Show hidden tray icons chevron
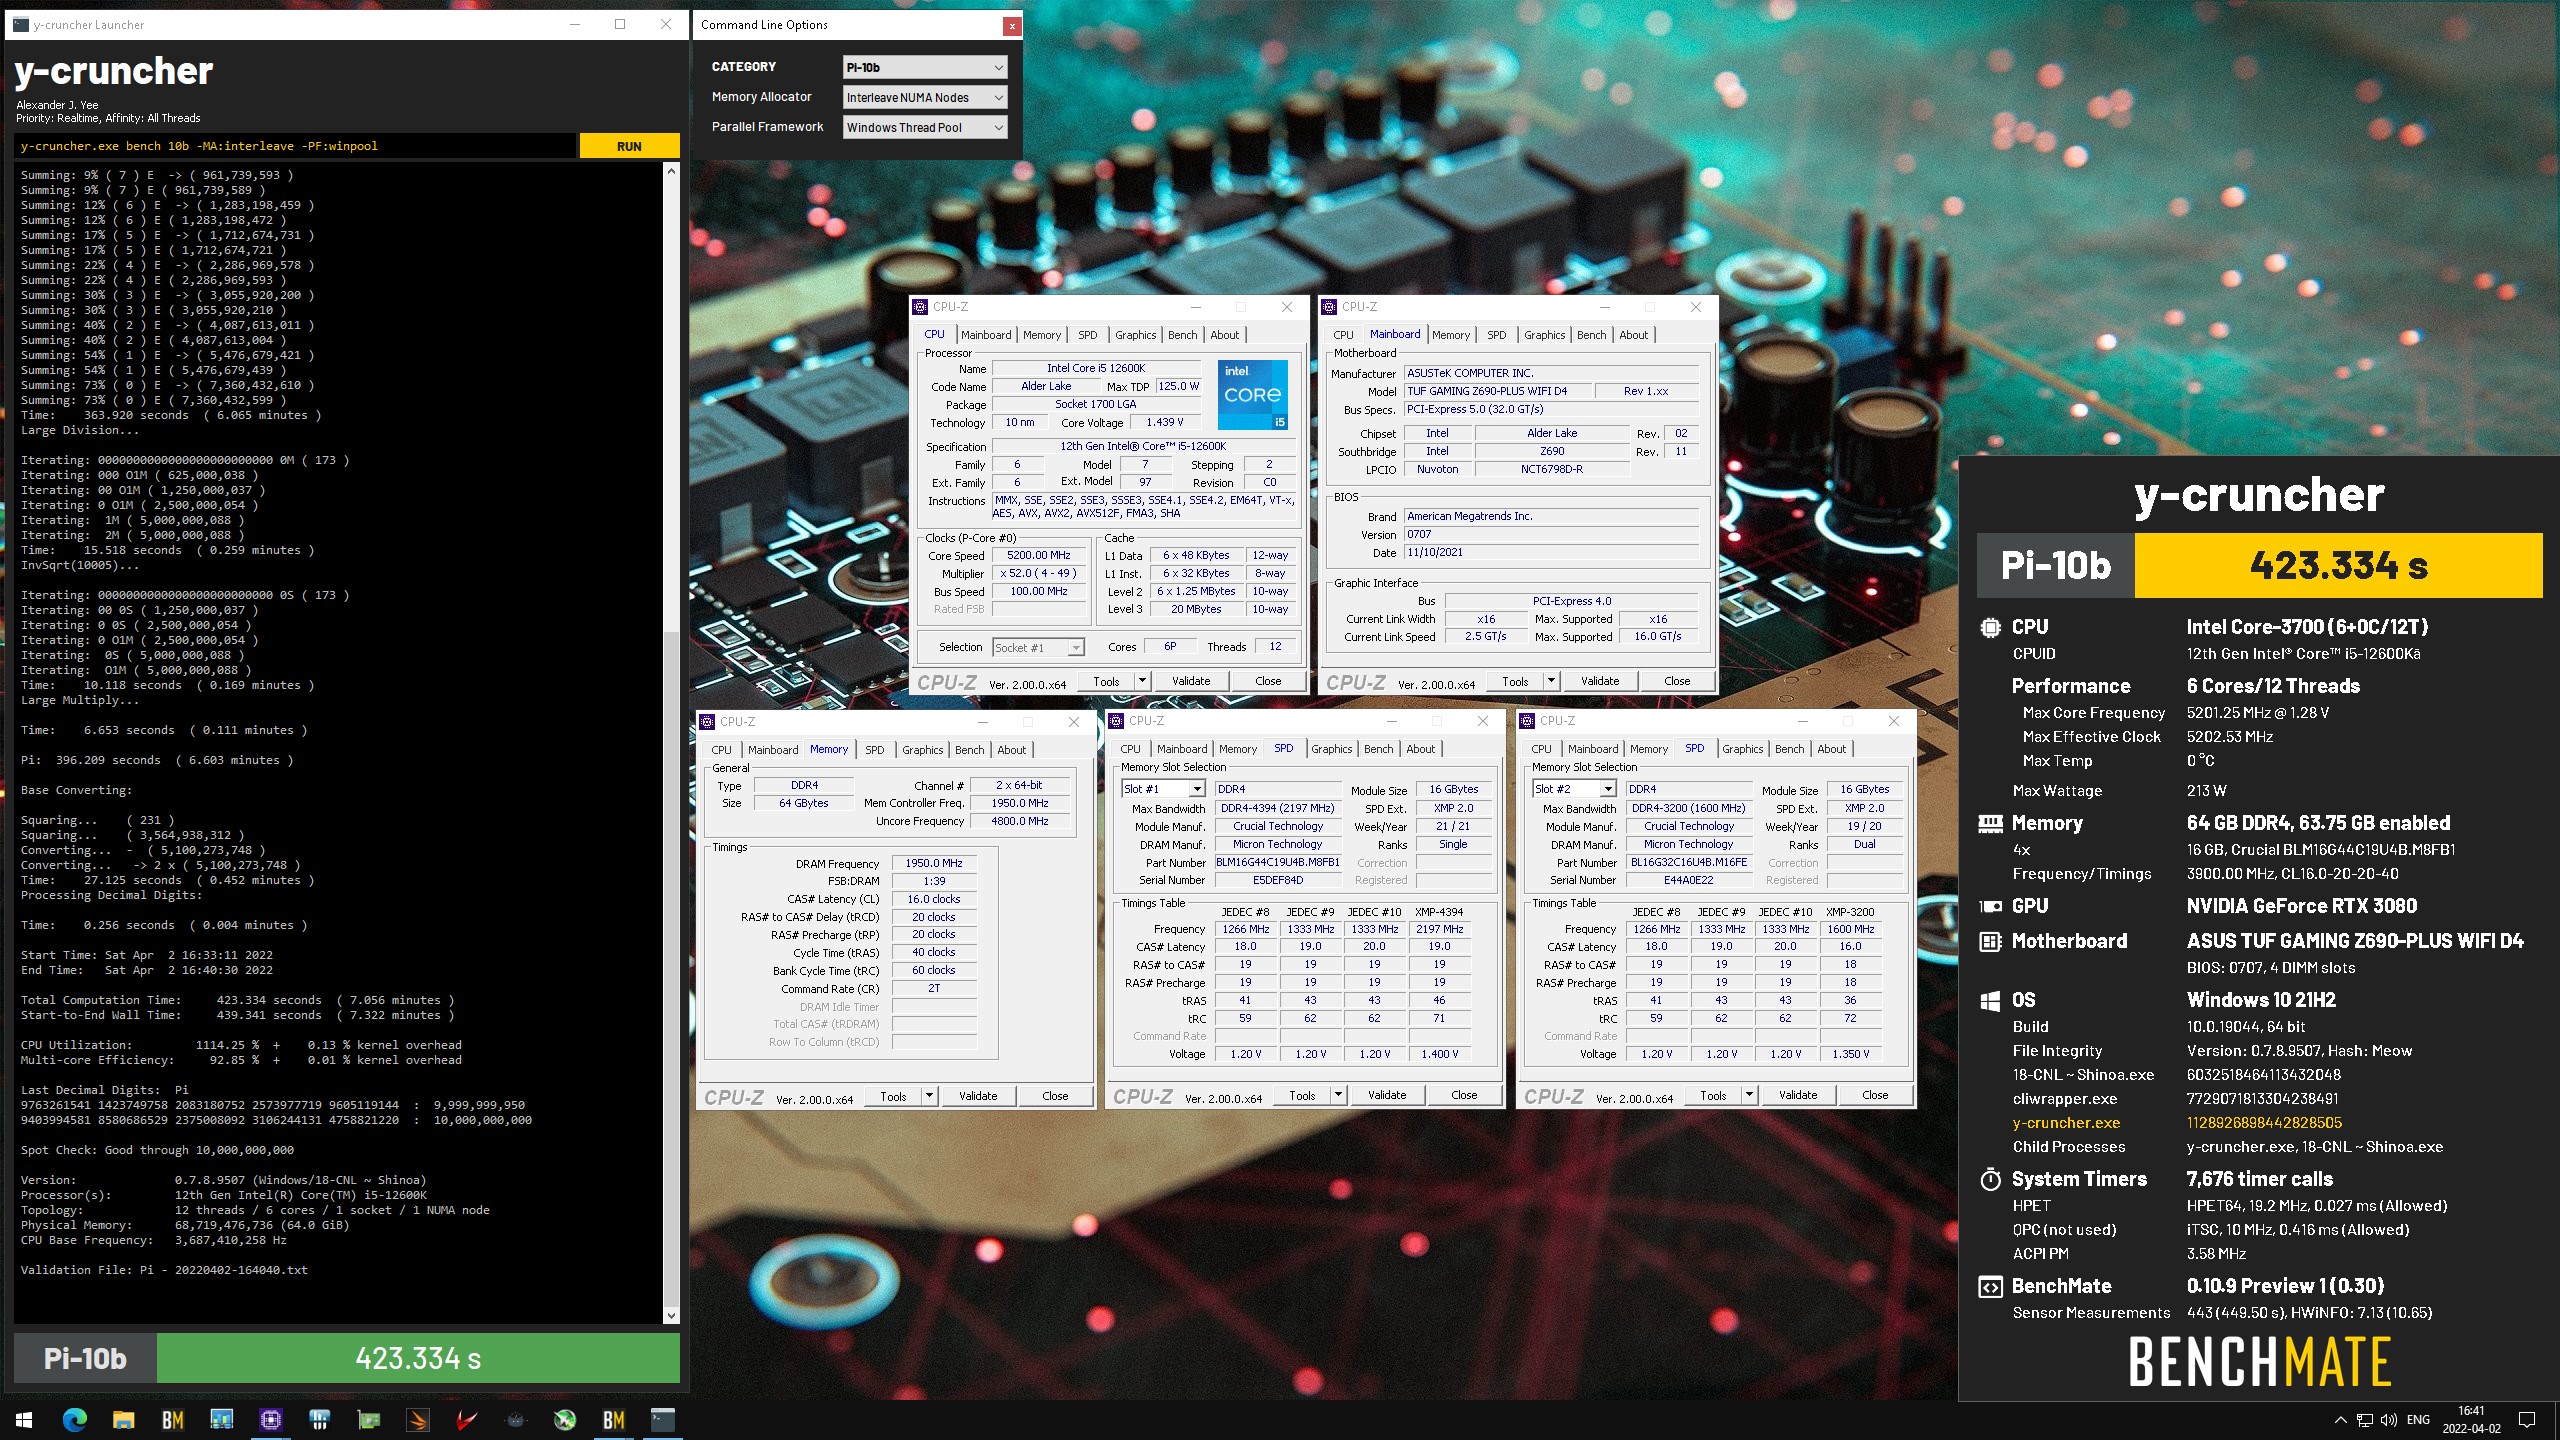The image size is (2560, 1440). click(2340, 1419)
